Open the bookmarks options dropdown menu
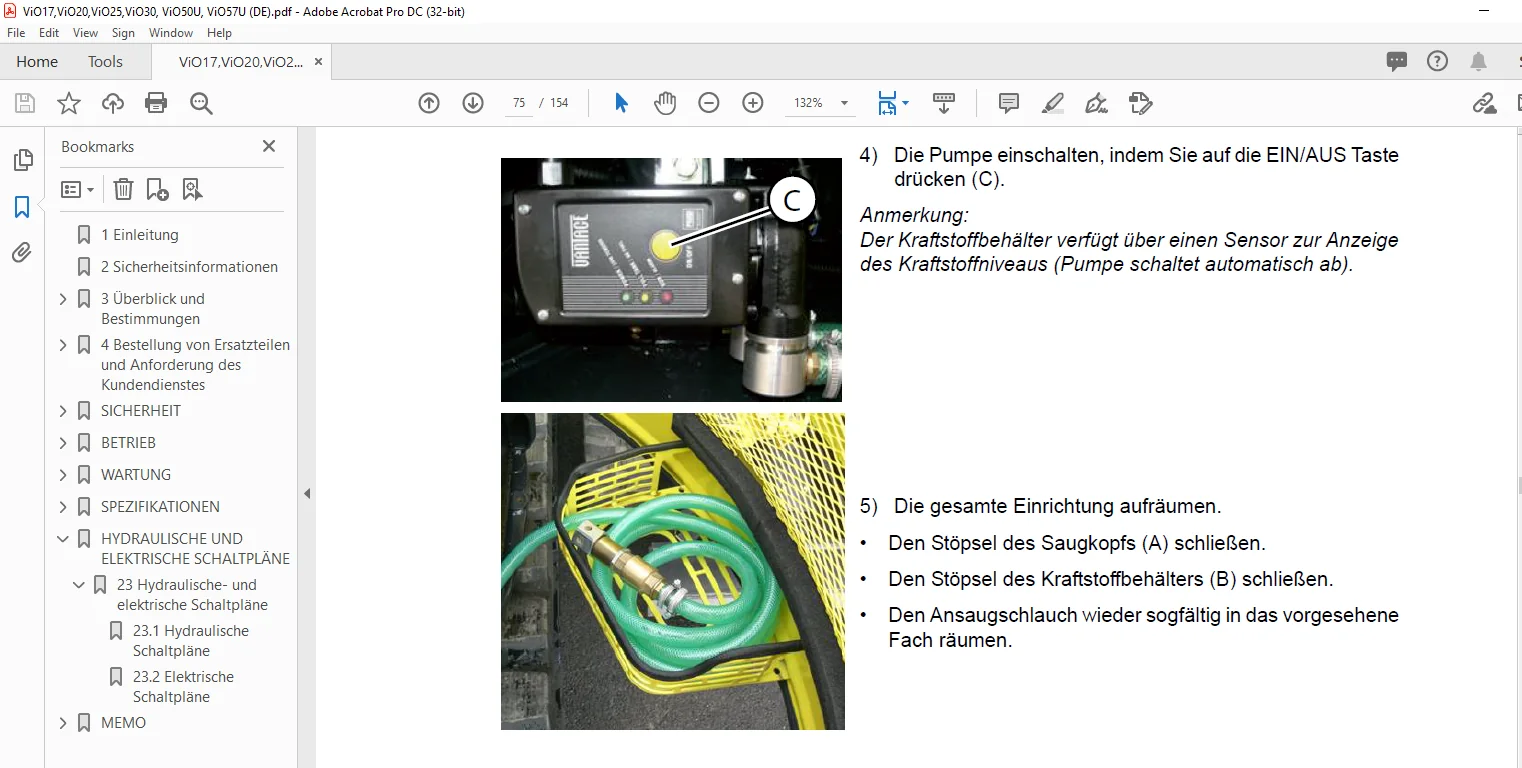The height and width of the screenshot is (768, 1522). click(77, 189)
